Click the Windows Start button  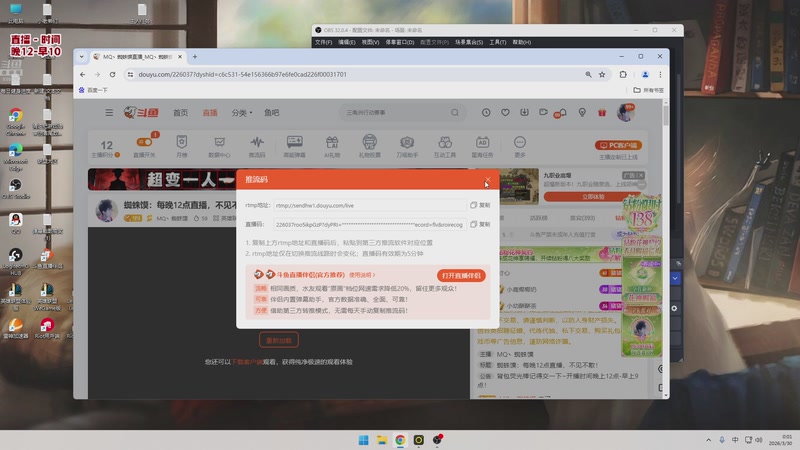tap(363, 440)
